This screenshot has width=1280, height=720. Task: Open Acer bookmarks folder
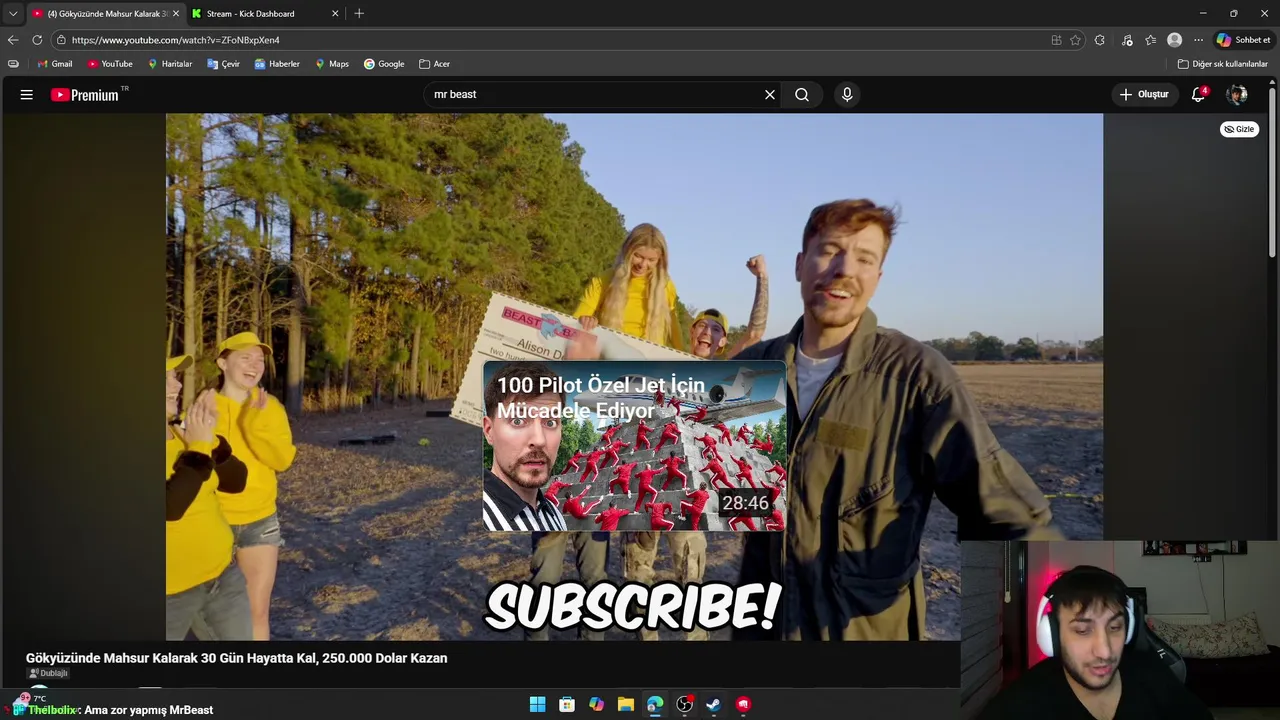point(434,64)
